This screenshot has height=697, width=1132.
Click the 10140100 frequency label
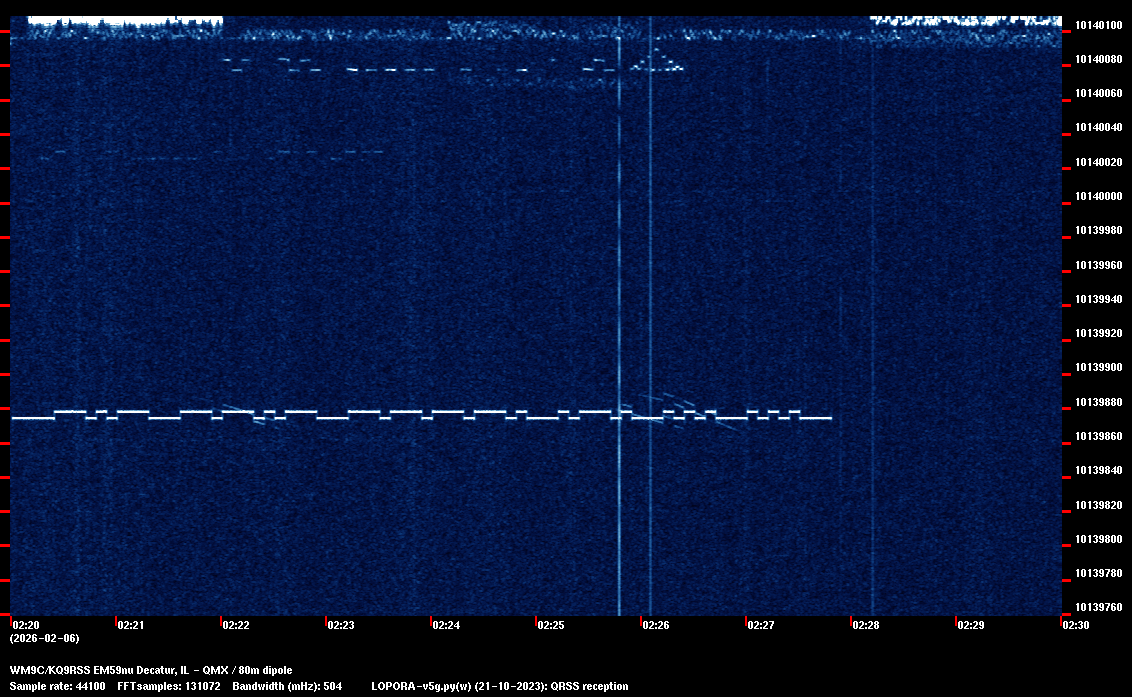coord(1096,25)
